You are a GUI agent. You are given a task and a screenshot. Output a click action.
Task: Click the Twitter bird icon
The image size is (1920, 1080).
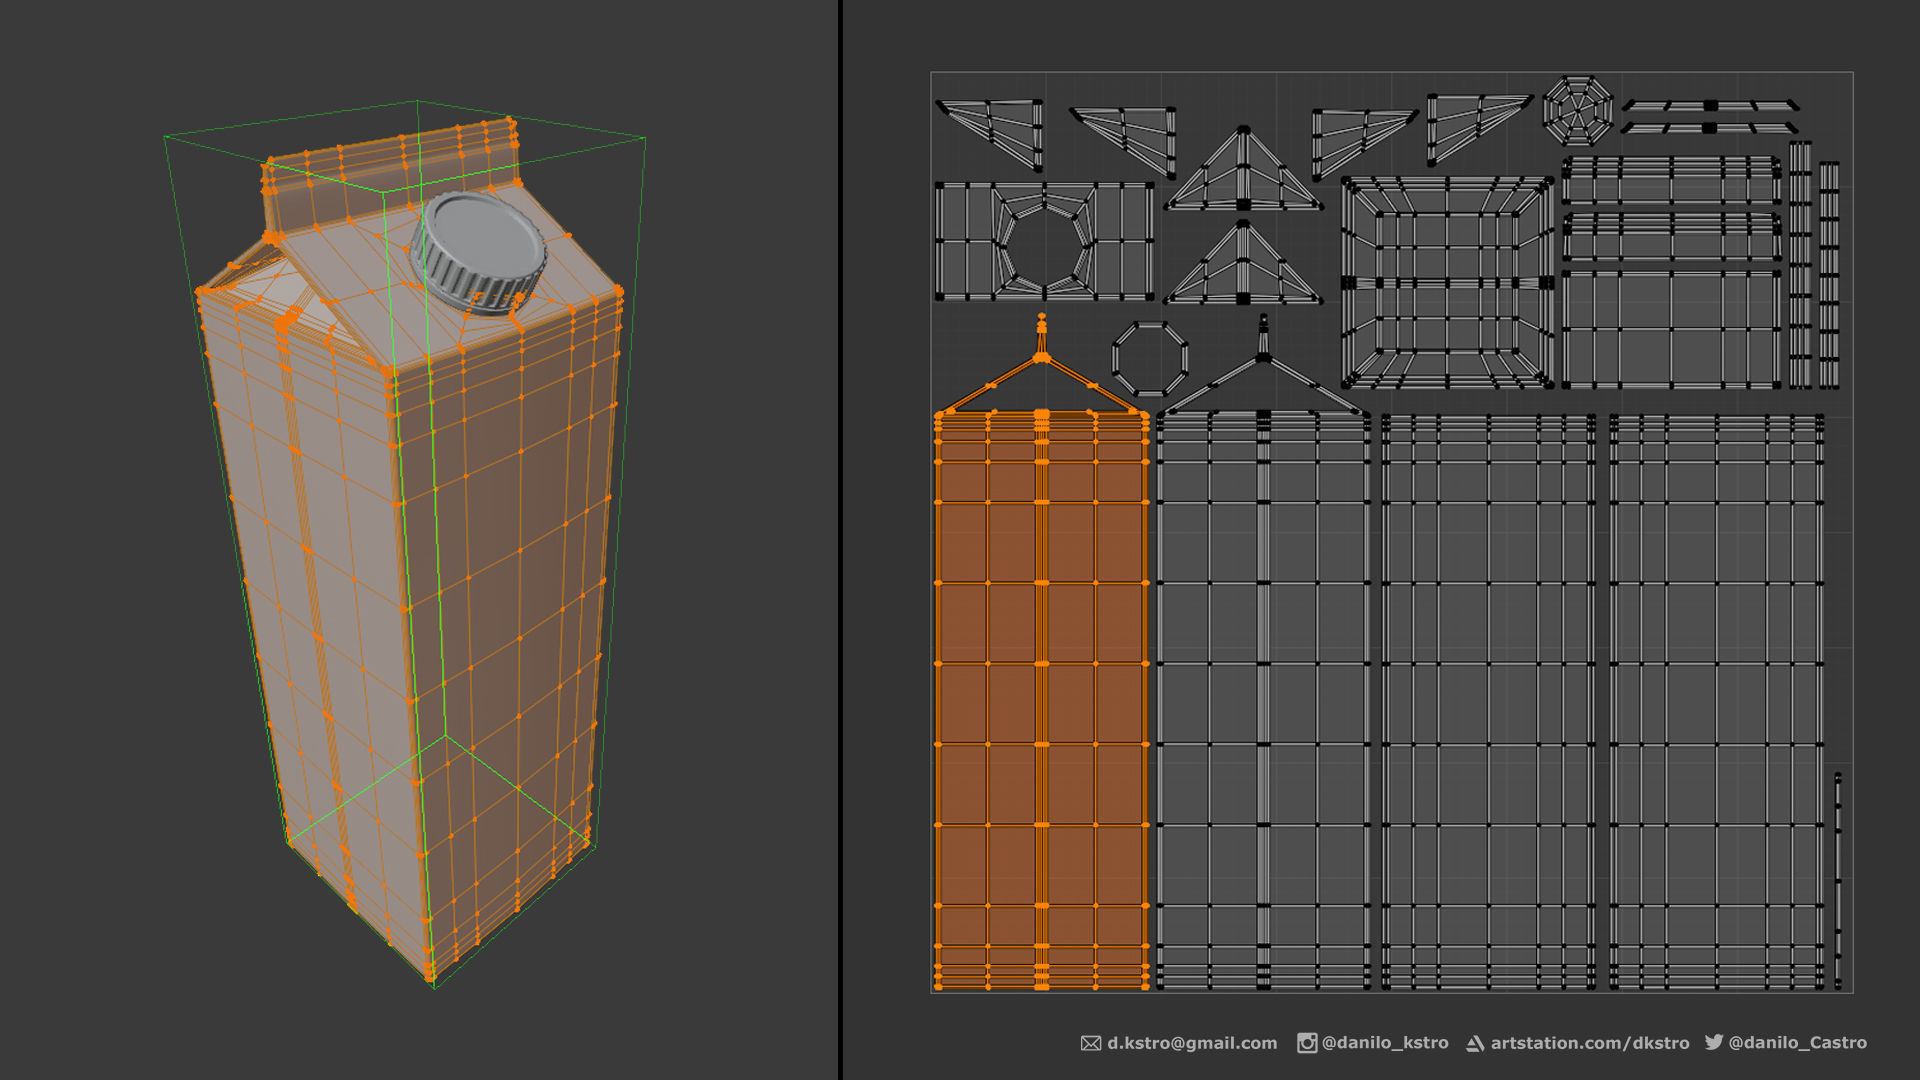[x=1714, y=1042]
